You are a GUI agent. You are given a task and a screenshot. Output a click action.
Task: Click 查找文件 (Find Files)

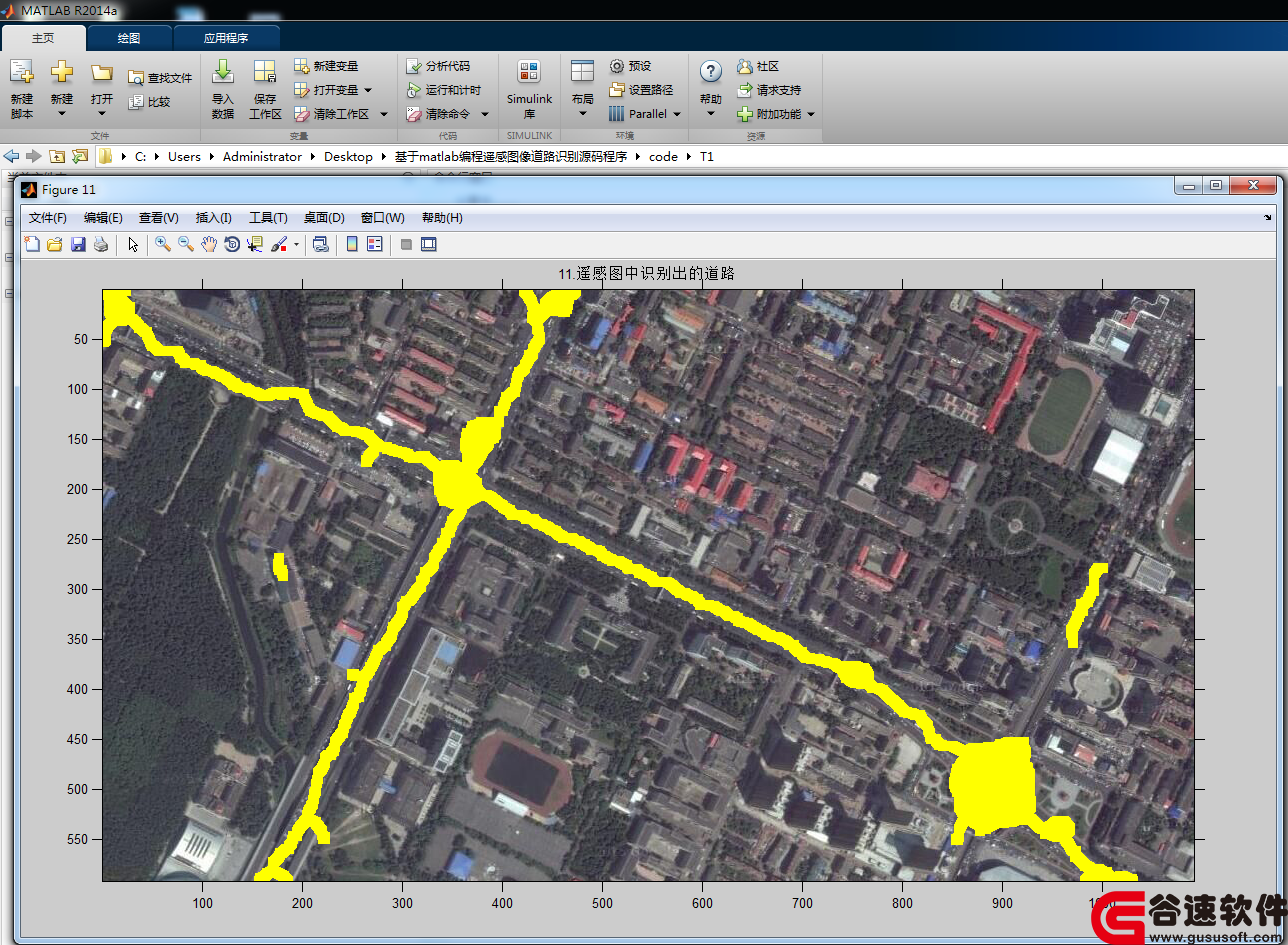pos(160,78)
